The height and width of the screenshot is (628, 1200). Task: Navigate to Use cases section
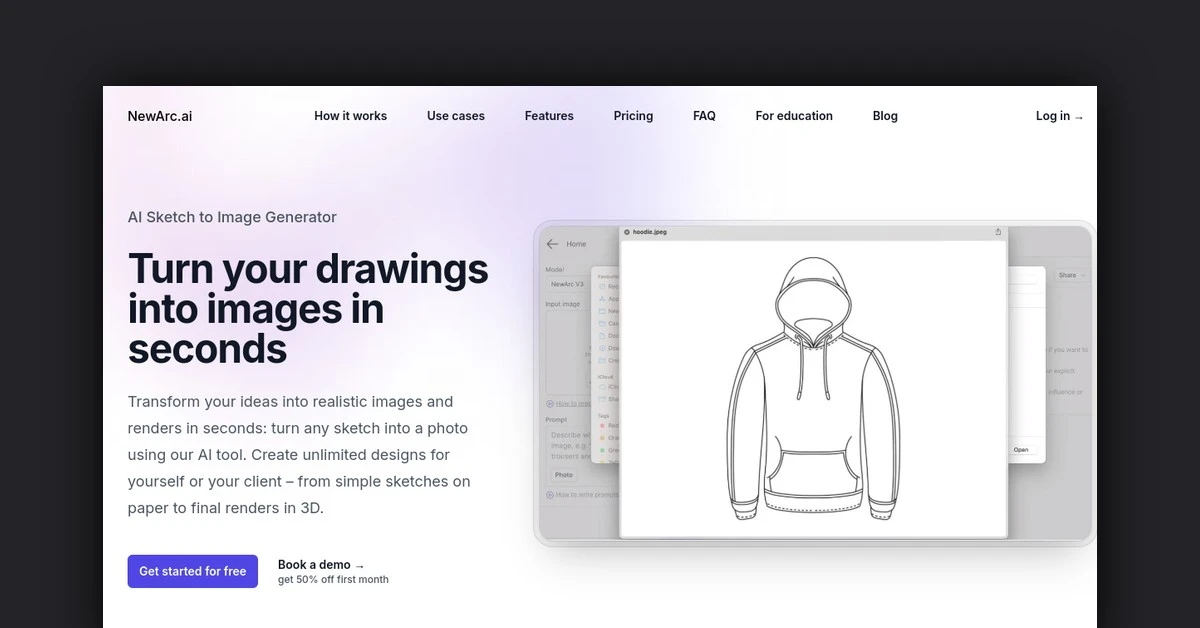point(455,116)
